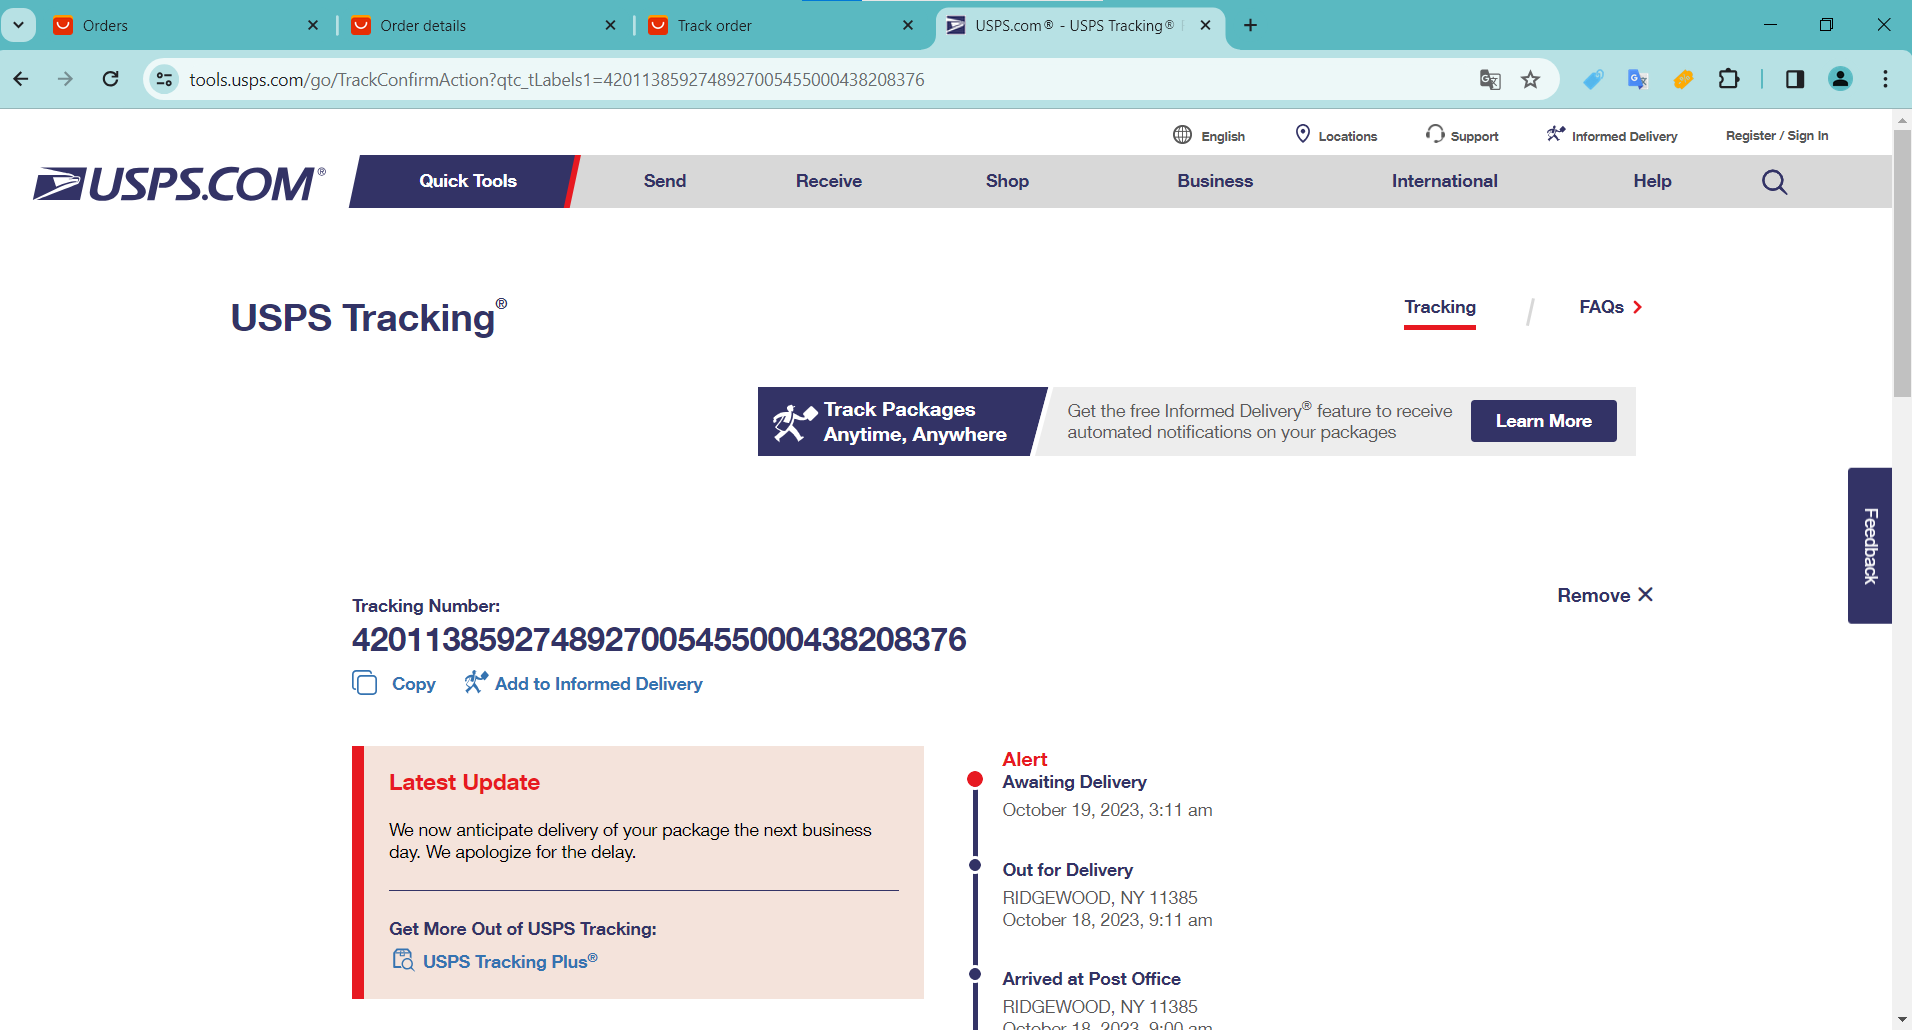
Task: Open the orange coupon extension icon
Action: pos(1683,79)
